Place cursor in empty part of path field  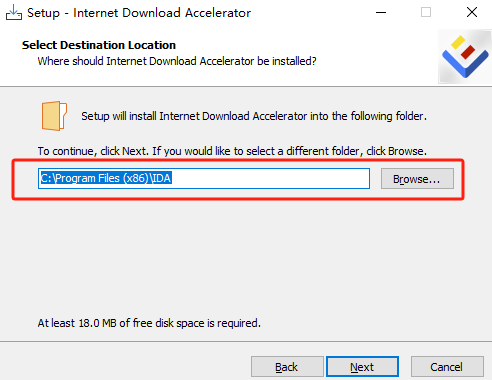coord(270,179)
